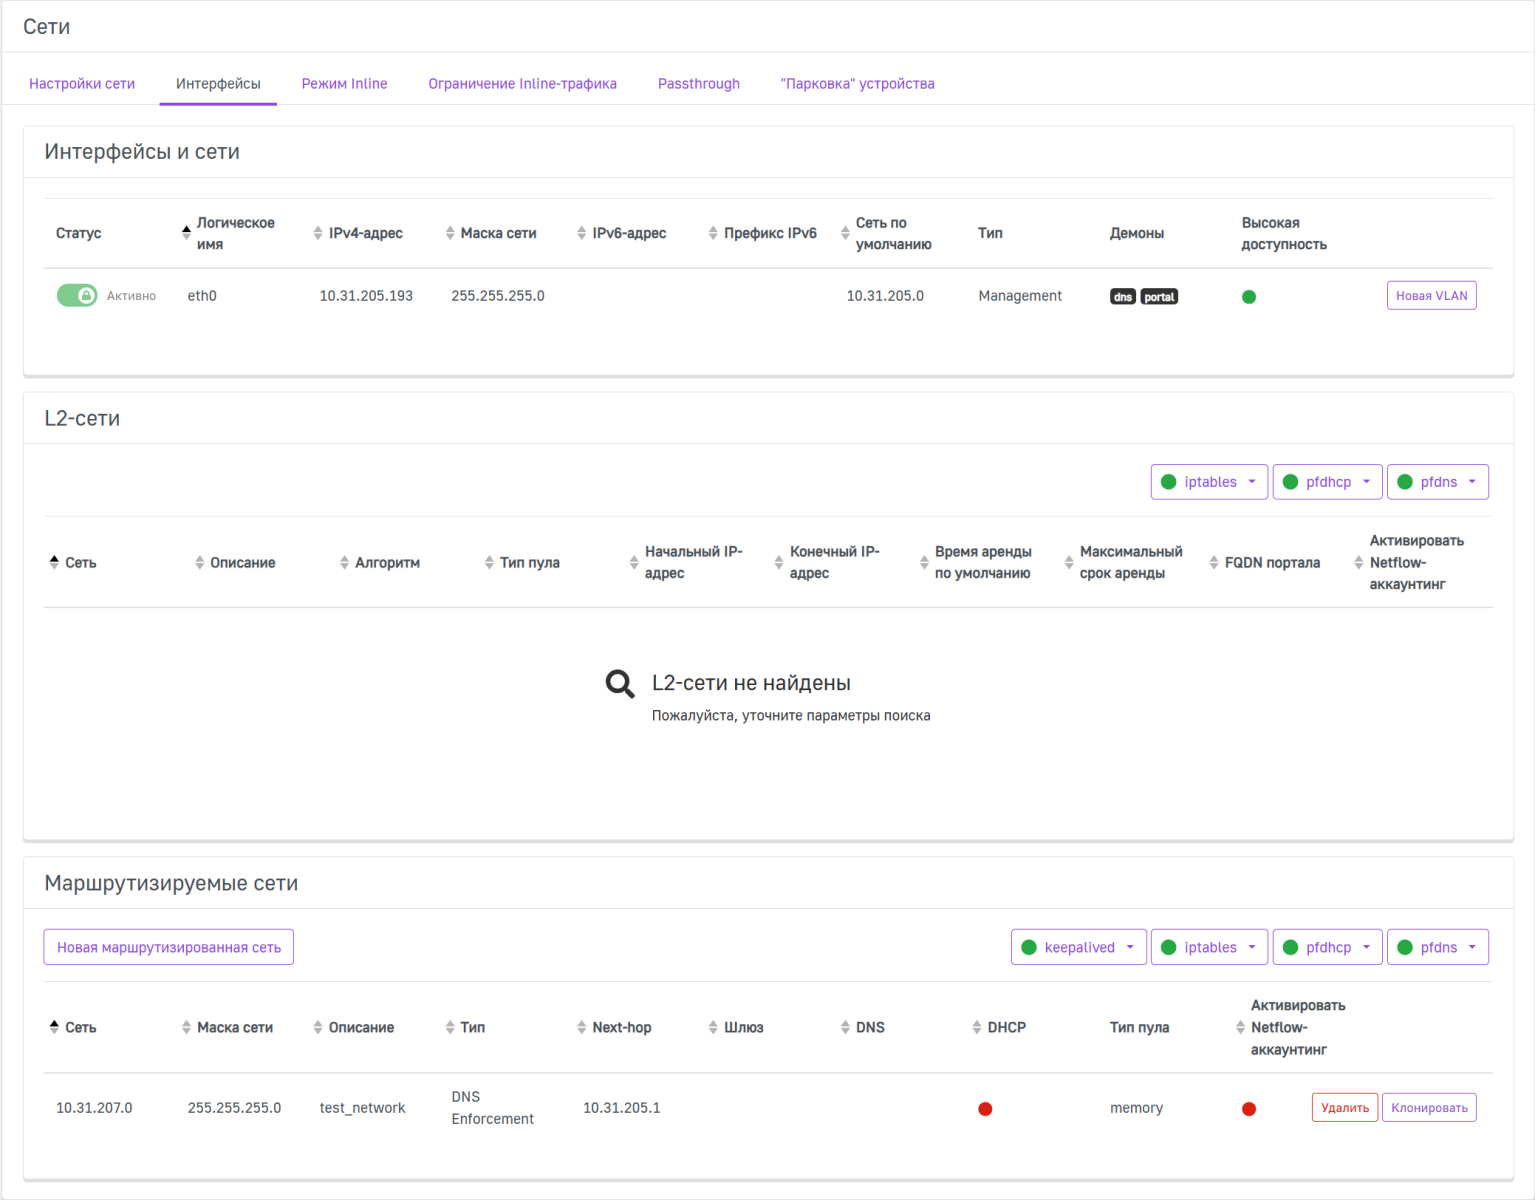1535x1200 pixels.
Task: Open Настройки сети tab
Action: click(x=82, y=84)
